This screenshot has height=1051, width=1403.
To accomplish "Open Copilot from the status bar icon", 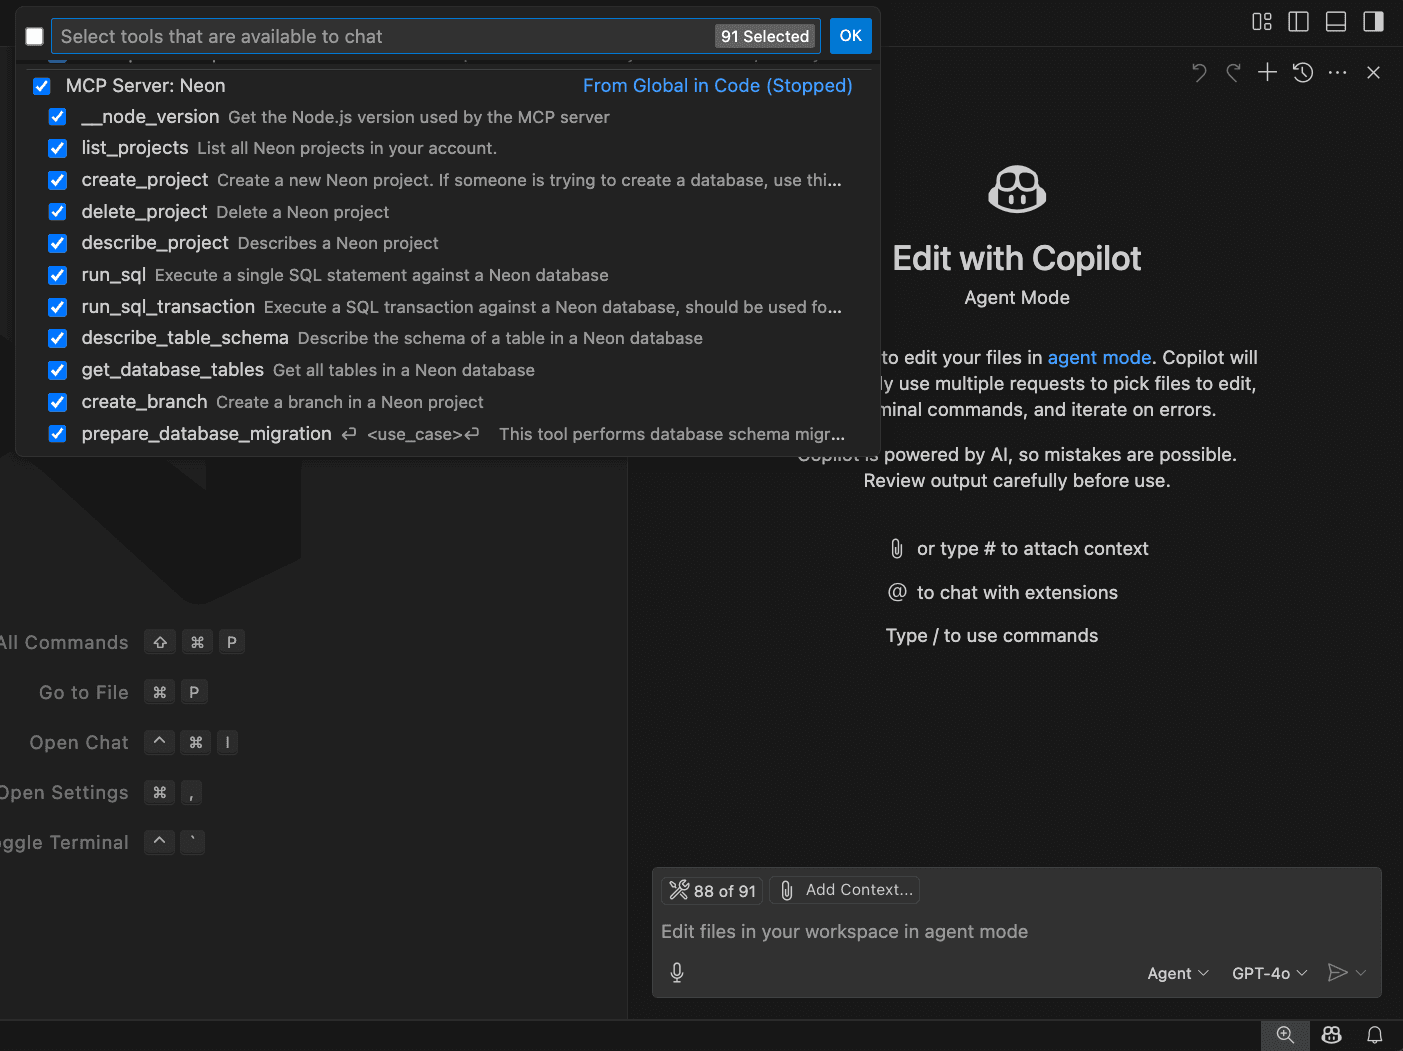I will pyautogui.click(x=1331, y=1035).
